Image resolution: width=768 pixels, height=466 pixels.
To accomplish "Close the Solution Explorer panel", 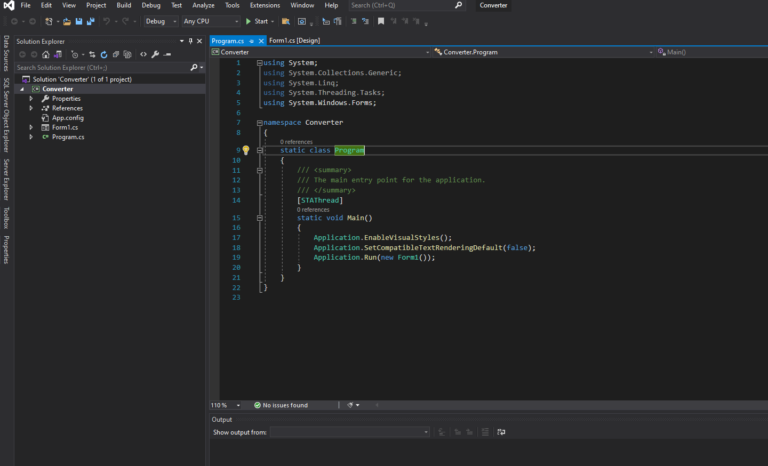I will (x=199, y=41).
